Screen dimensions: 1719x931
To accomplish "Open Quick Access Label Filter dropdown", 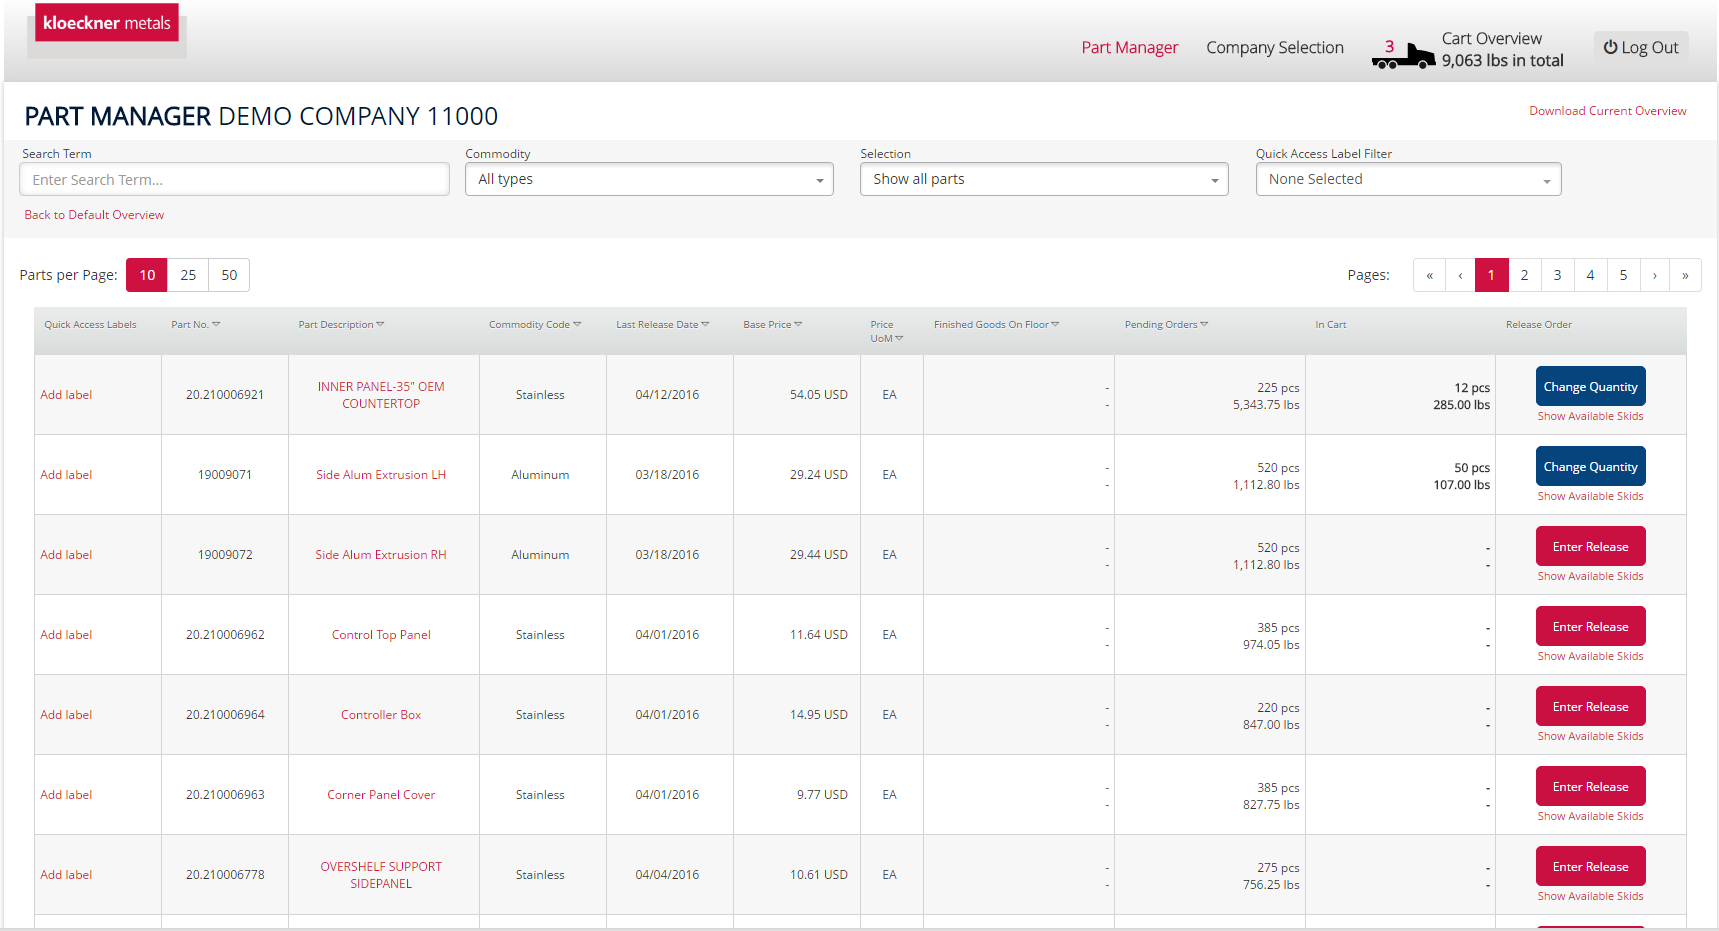I will (1408, 180).
